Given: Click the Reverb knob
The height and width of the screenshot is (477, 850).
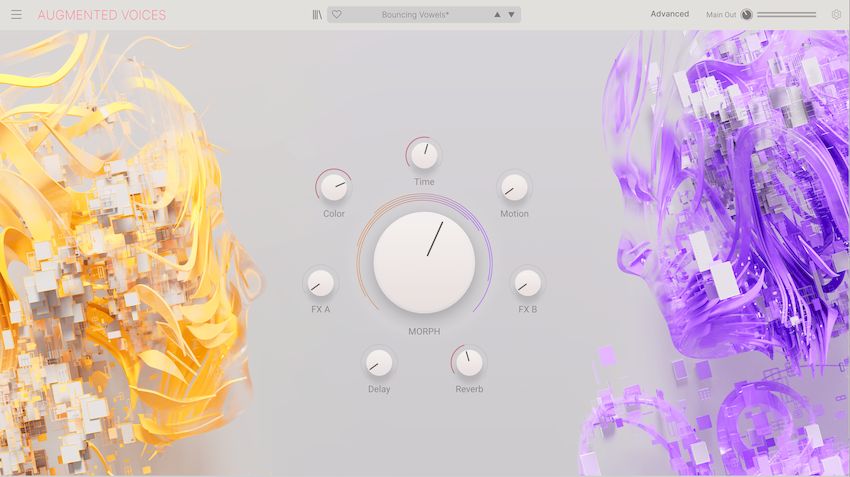Looking at the screenshot, I should click(469, 363).
